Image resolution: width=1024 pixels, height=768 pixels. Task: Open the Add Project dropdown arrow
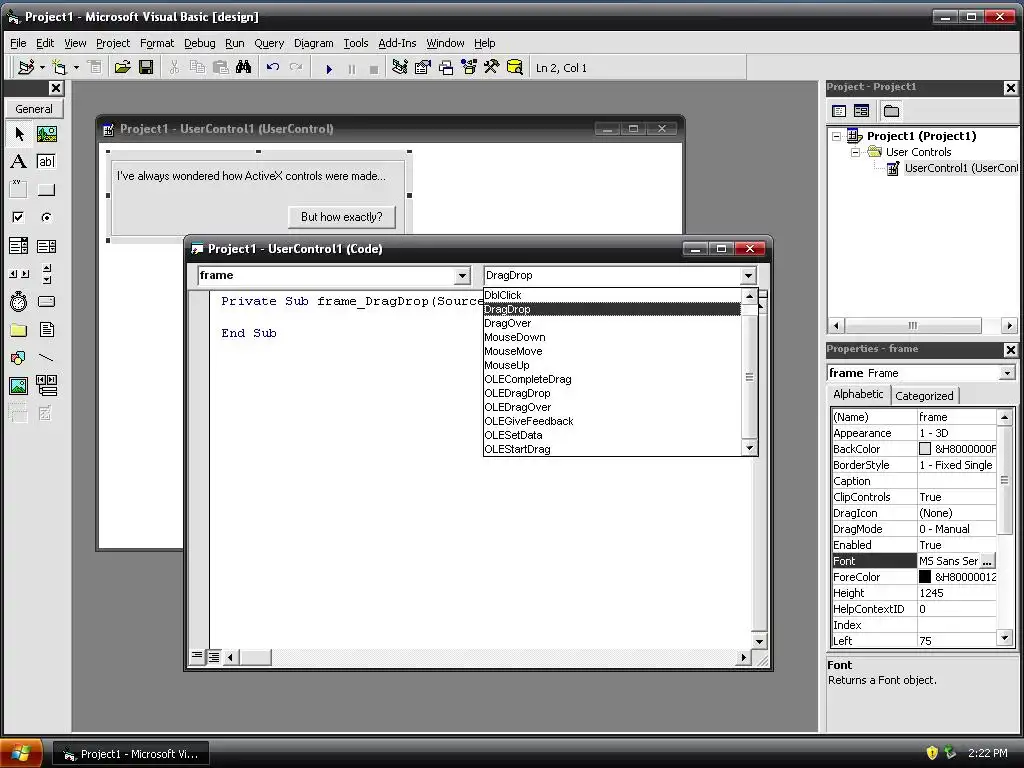click(x=42, y=67)
